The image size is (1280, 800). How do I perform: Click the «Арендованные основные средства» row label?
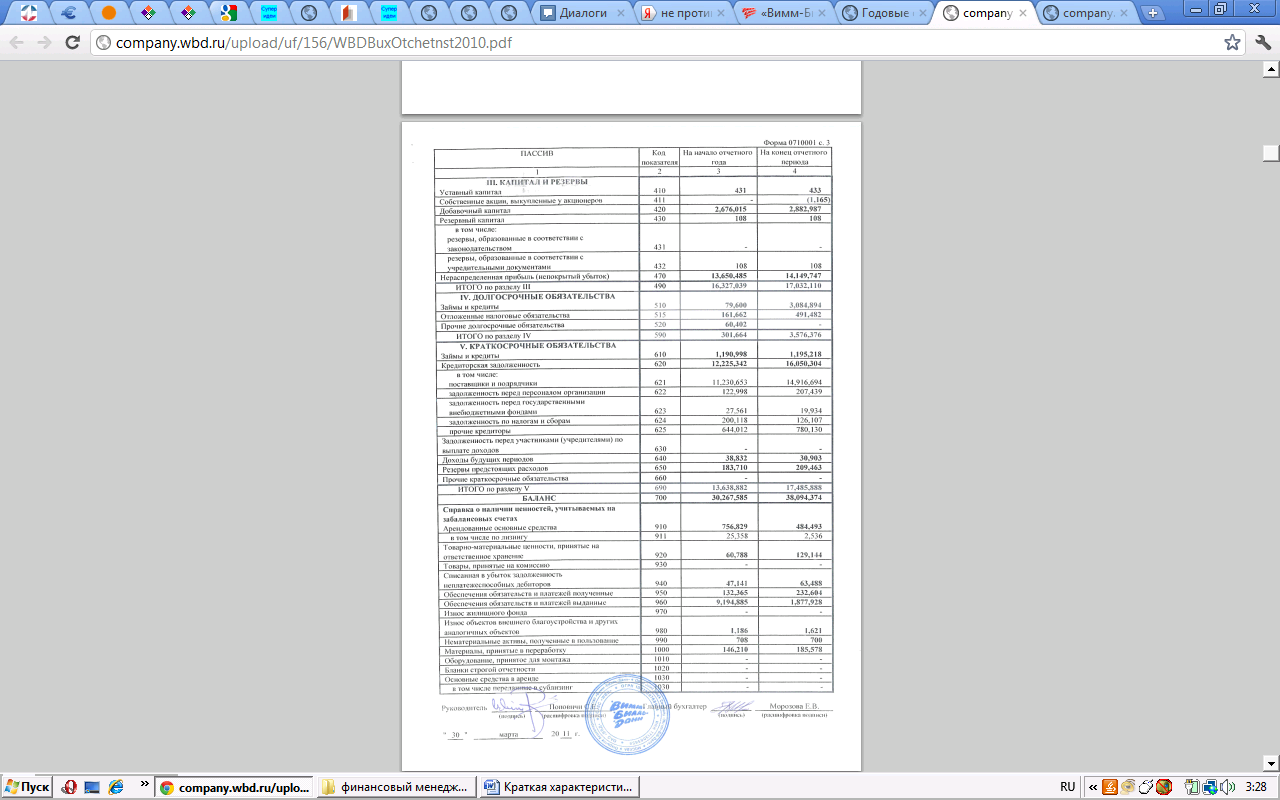point(500,527)
